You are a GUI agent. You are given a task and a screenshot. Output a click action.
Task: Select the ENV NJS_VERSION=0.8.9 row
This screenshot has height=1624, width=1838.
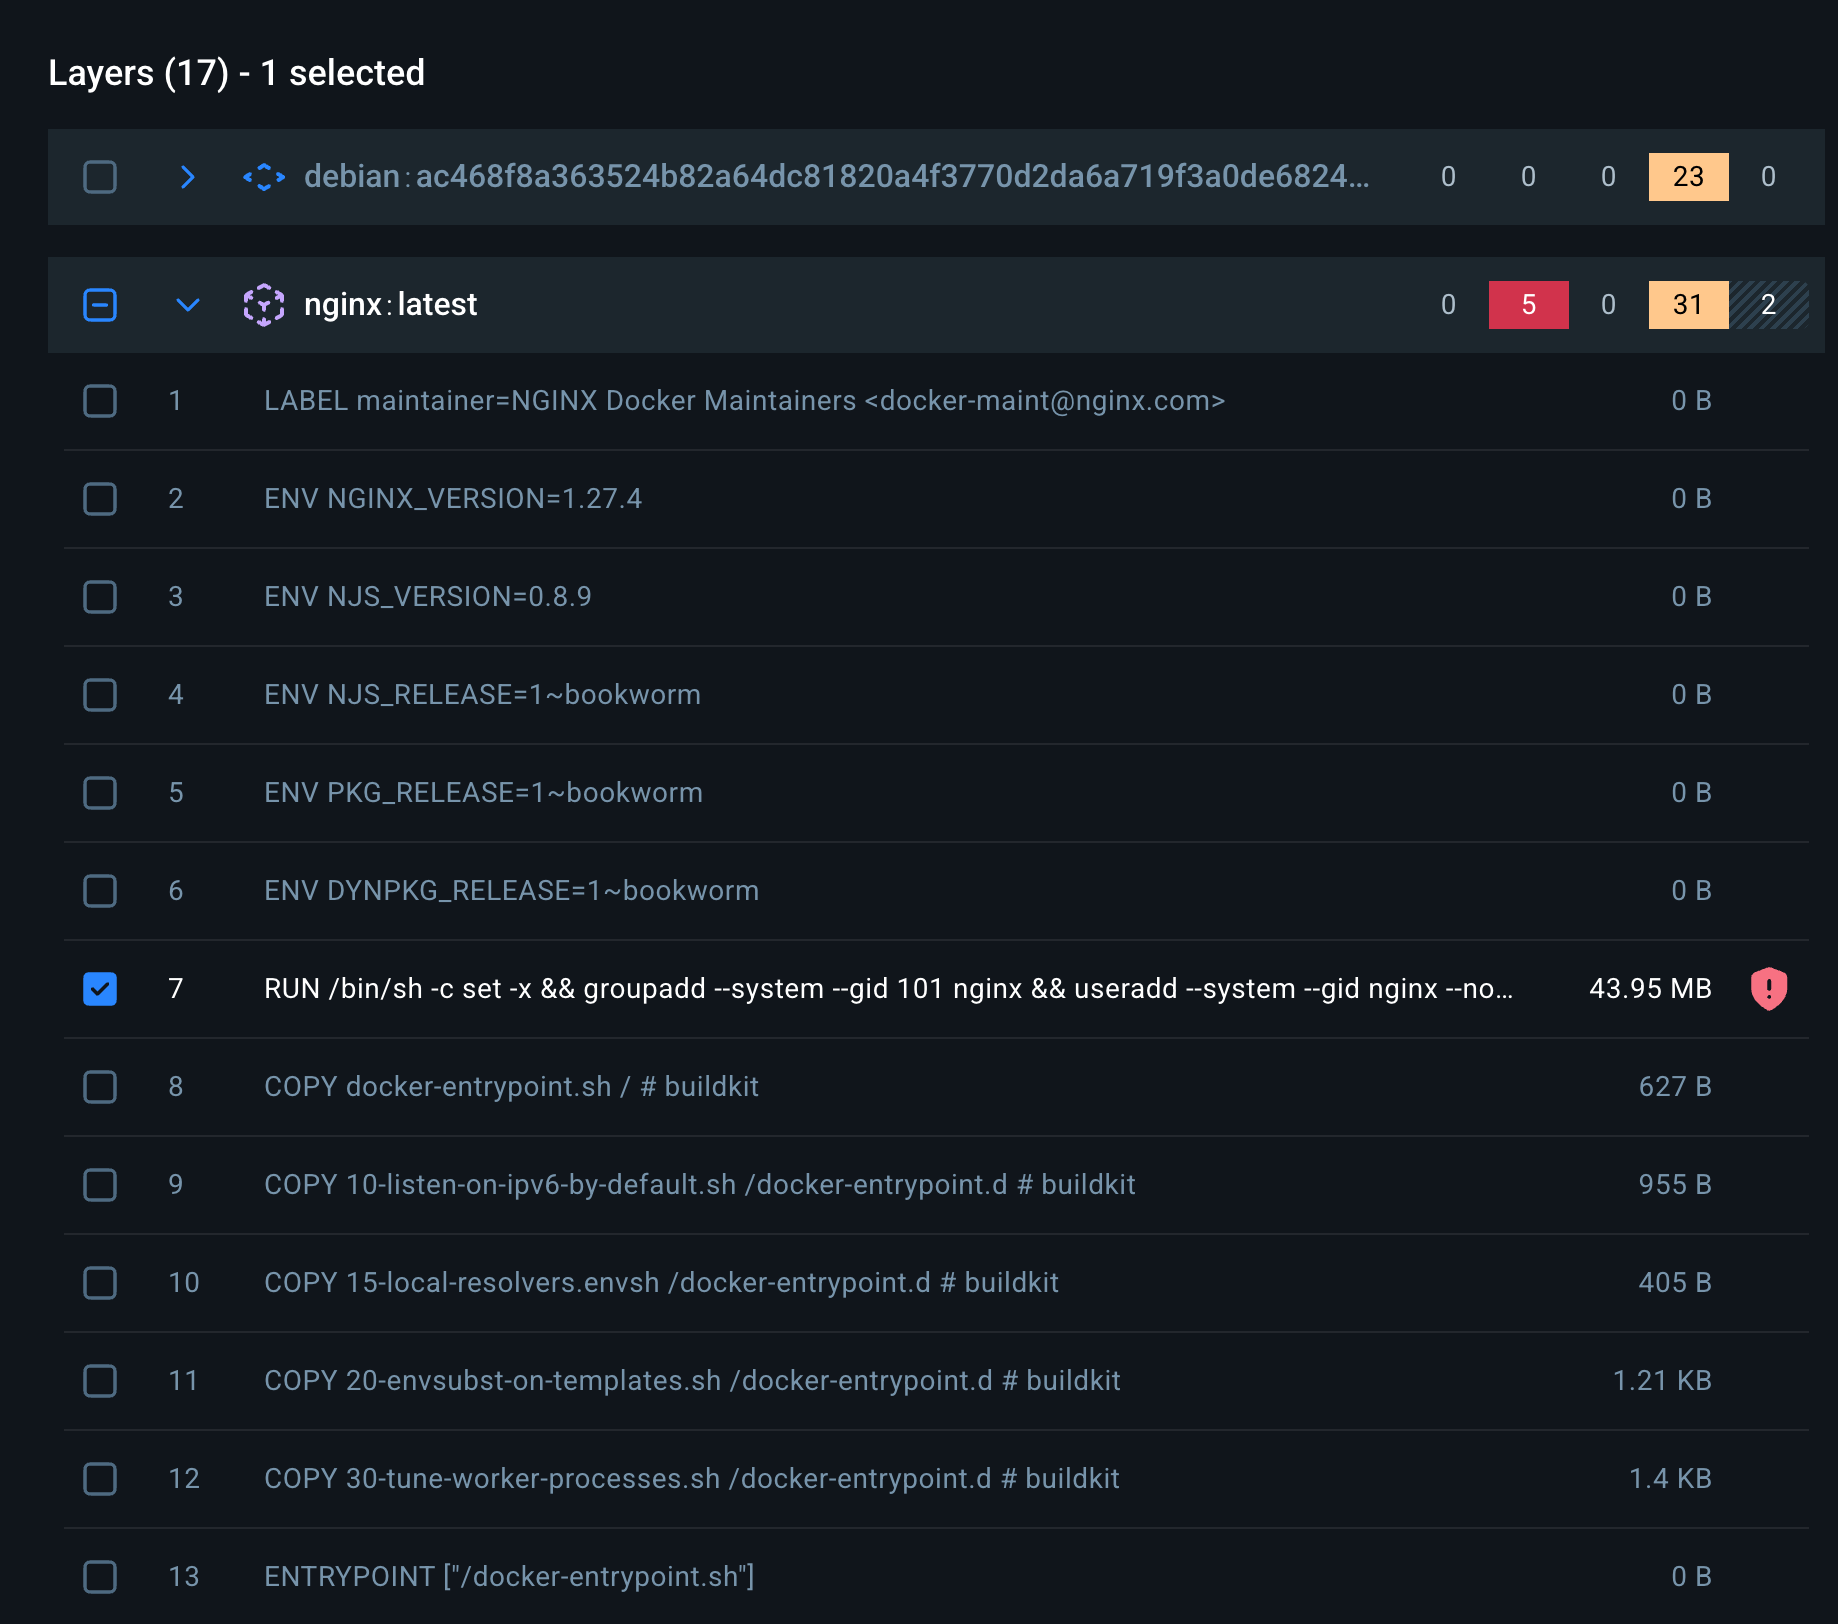point(936,597)
